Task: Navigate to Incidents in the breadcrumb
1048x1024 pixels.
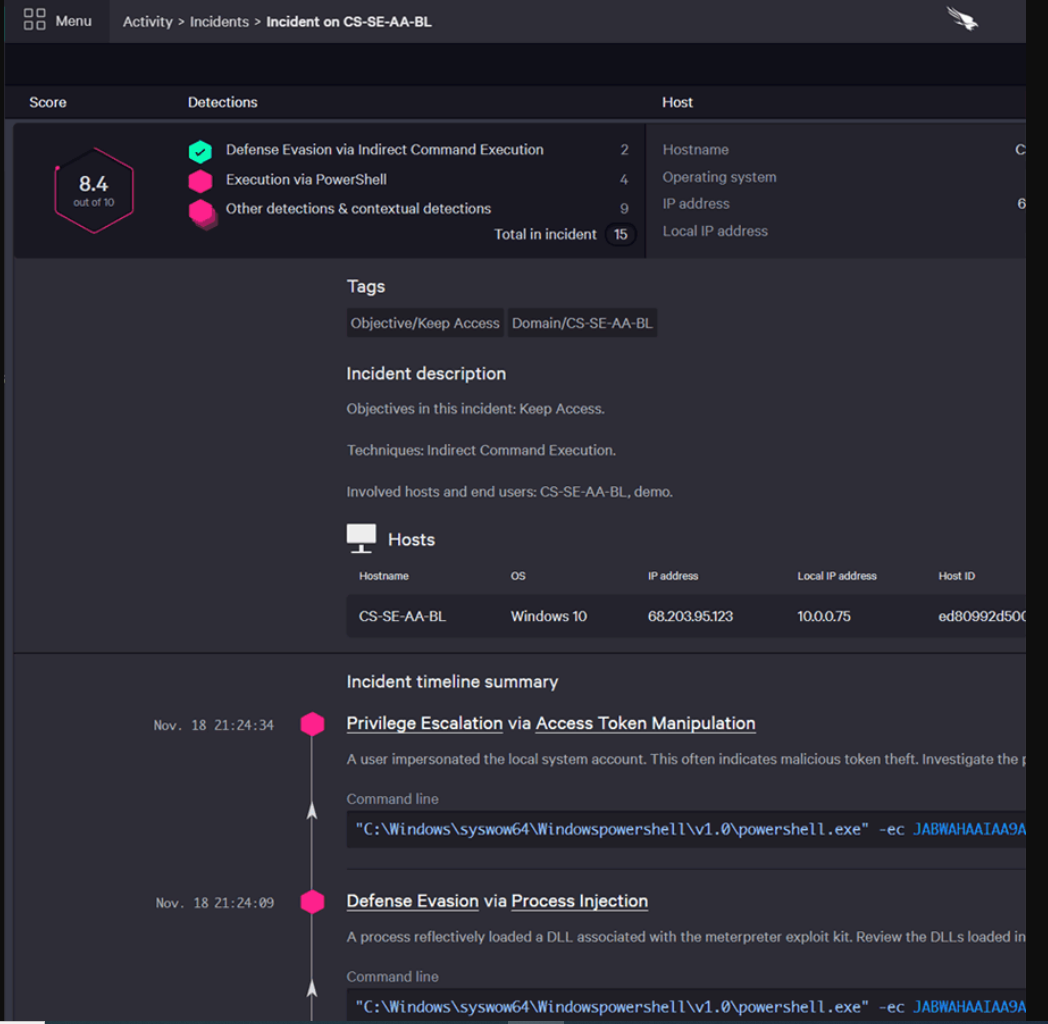Action: click(219, 22)
